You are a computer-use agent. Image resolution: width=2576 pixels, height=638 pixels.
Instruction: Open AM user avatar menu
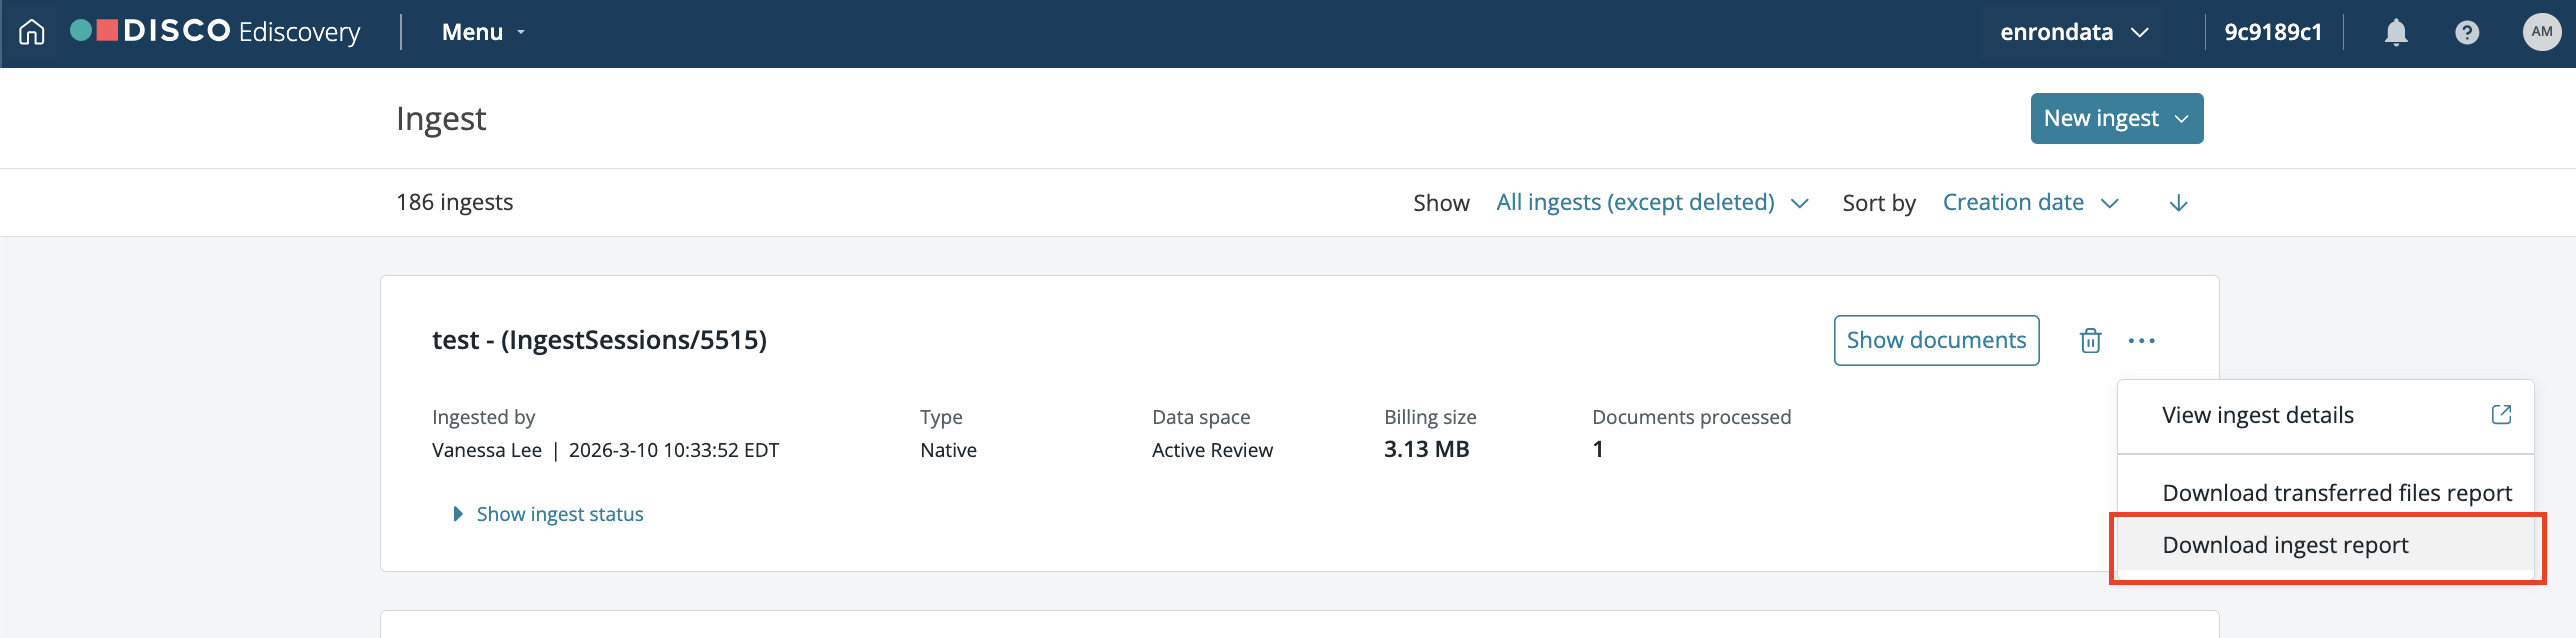pyautogui.click(x=2541, y=32)
